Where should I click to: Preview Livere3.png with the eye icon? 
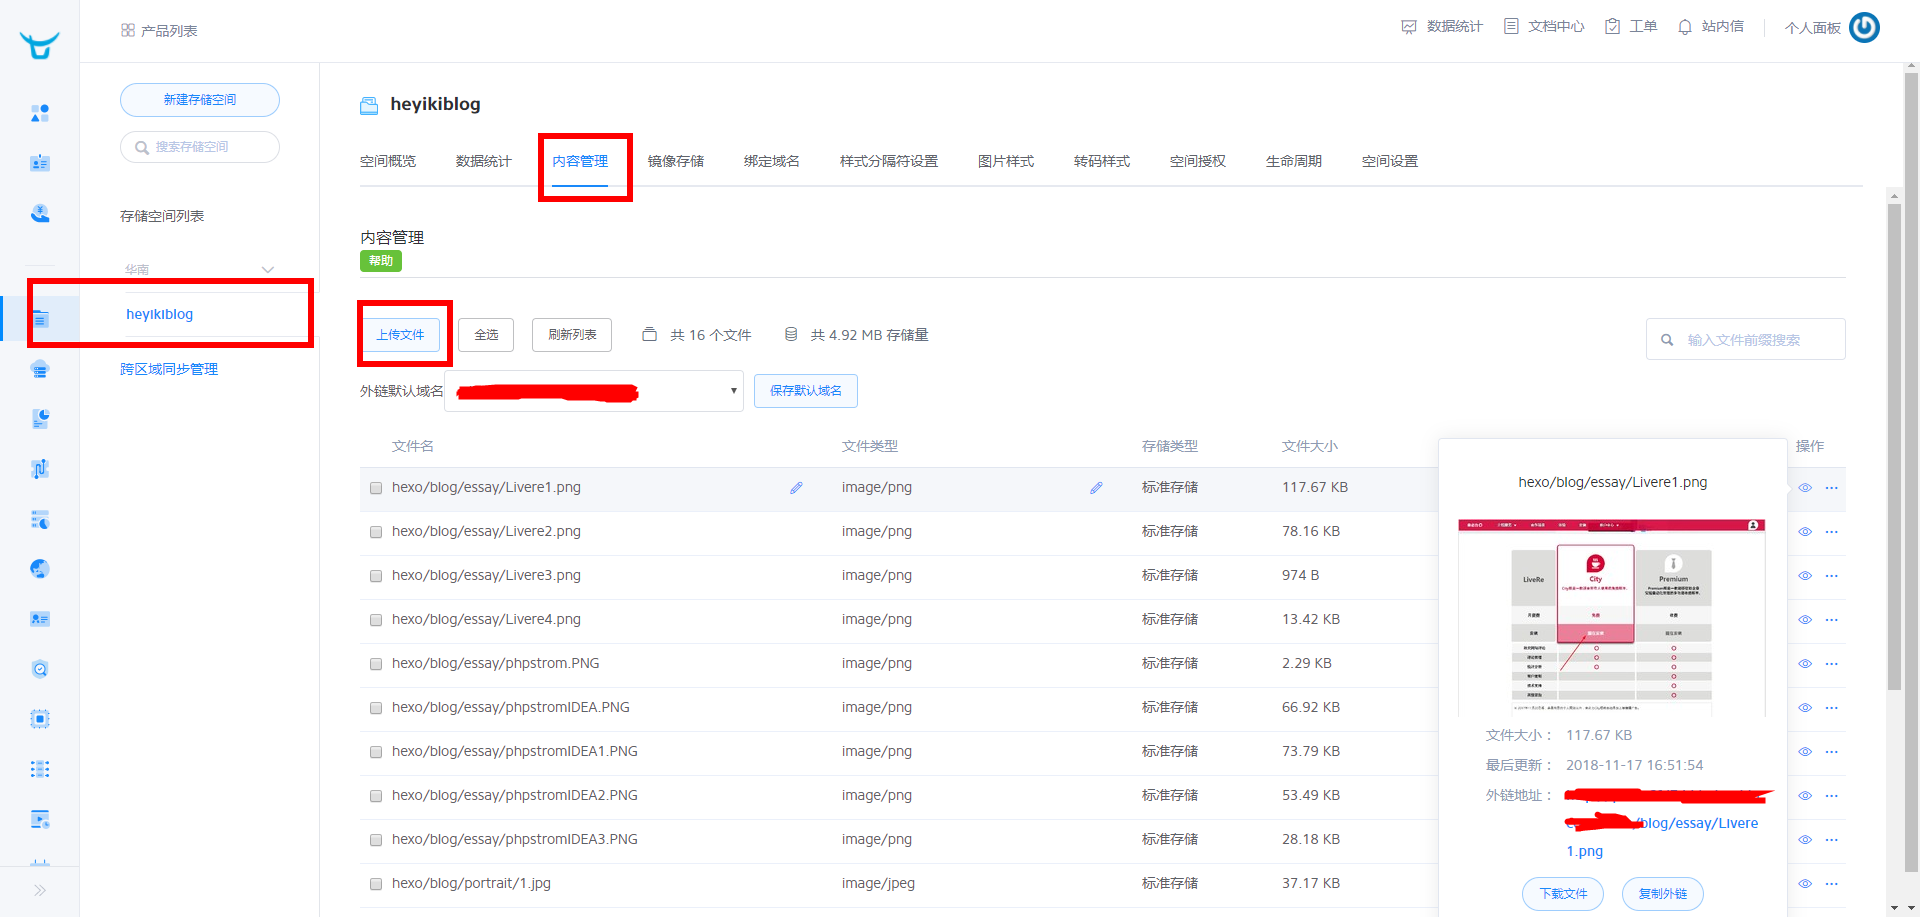pos(1805,576)
